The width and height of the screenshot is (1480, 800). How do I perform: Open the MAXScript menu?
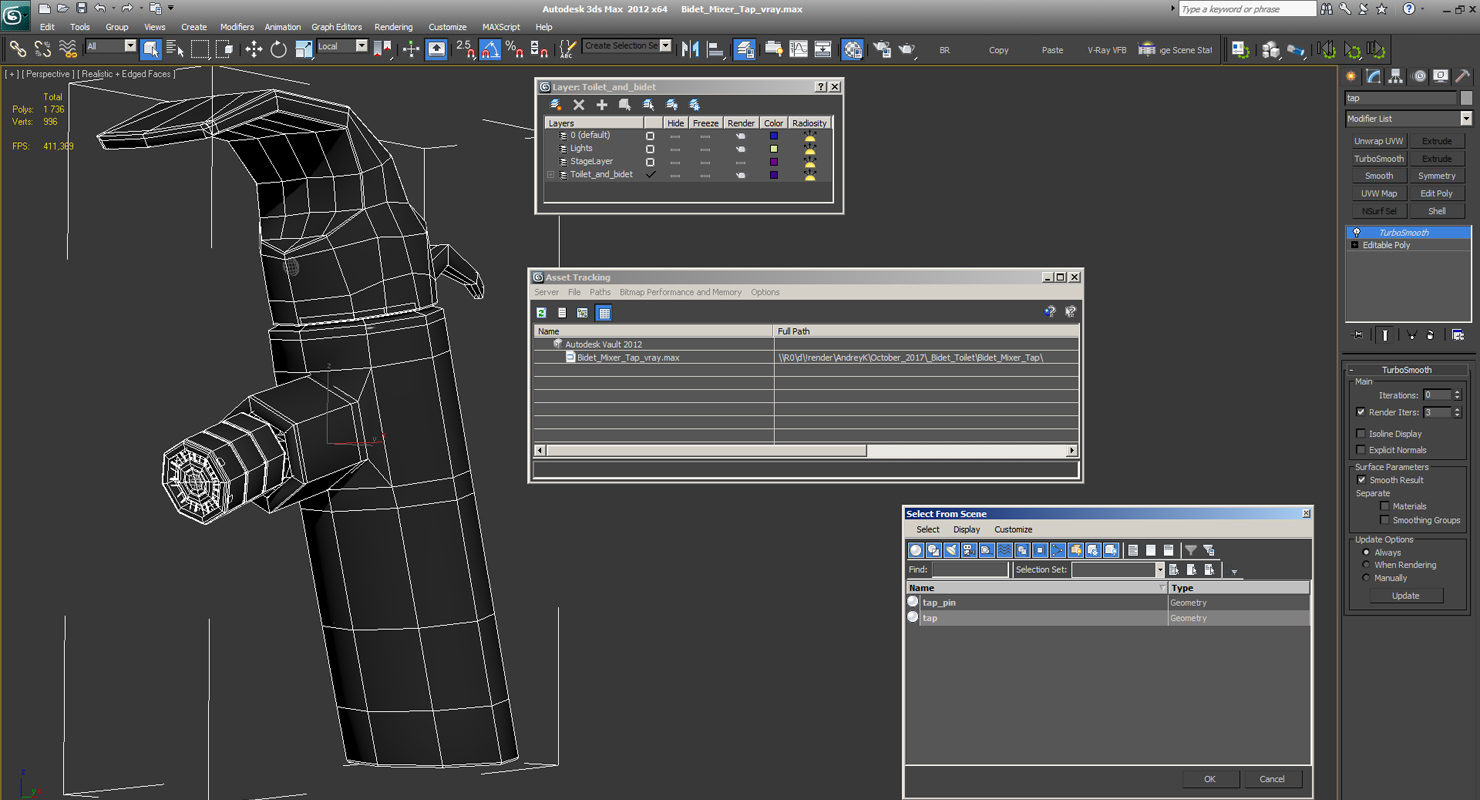click(501, 27)
